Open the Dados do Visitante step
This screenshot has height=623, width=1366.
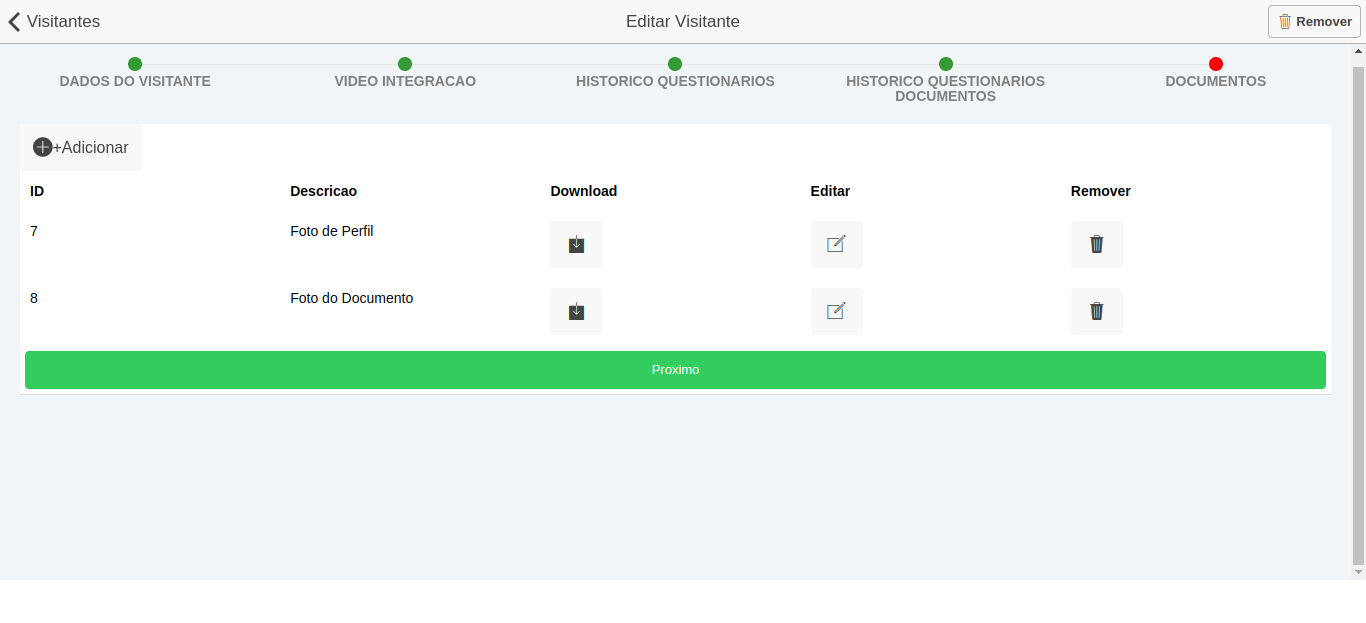click(135, 81)
